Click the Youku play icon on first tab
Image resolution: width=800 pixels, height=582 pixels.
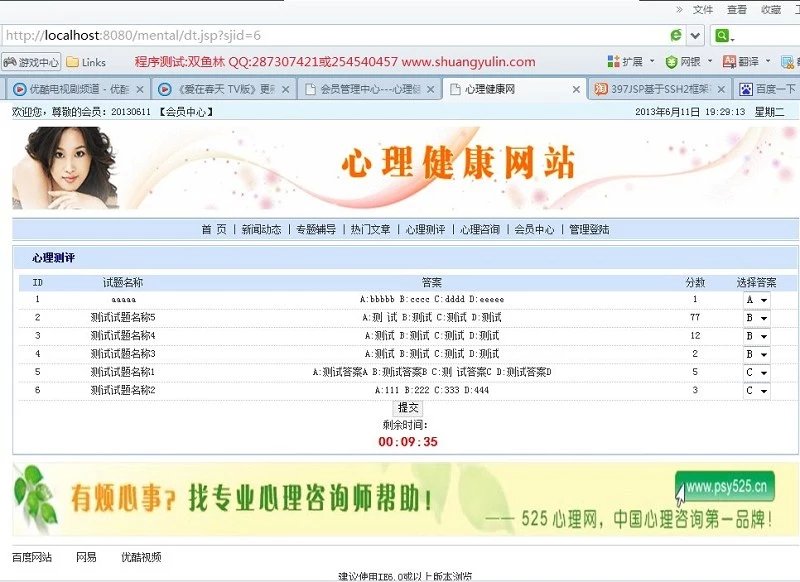[x=19, y=89]
